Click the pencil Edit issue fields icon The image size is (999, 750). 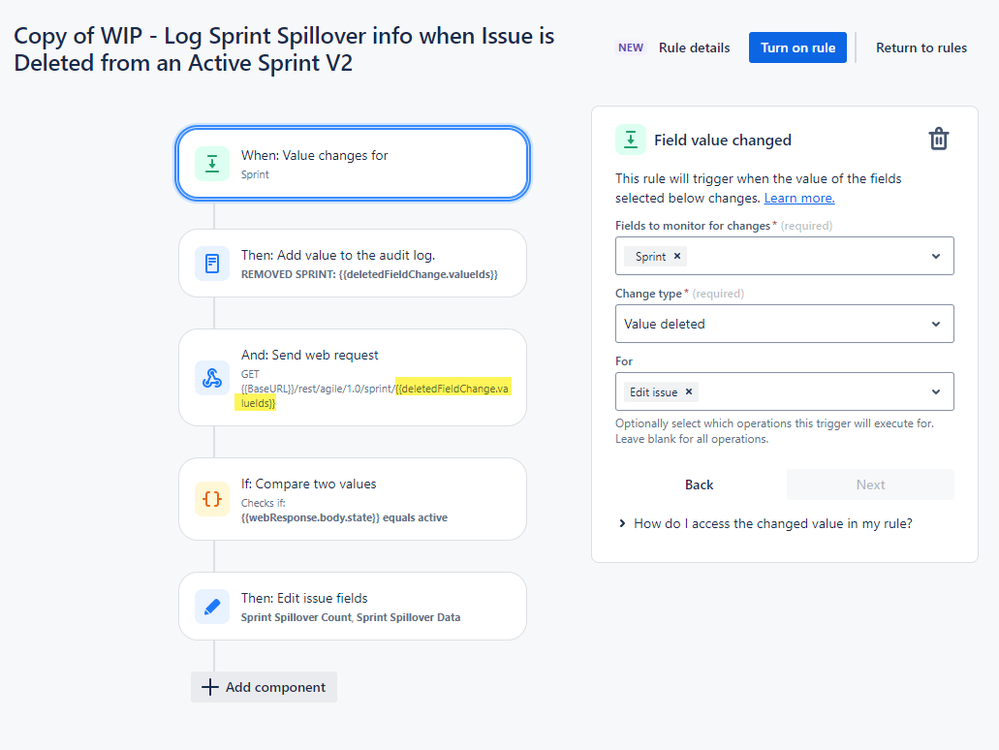click(212, 607)
